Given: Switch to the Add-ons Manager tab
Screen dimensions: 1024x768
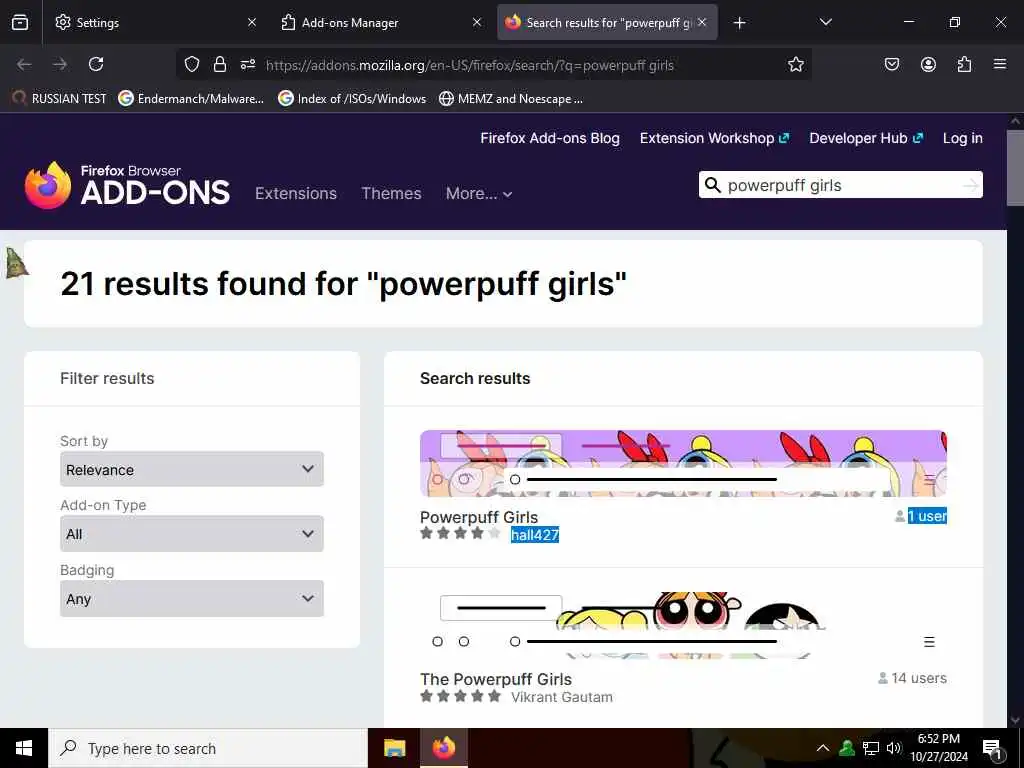Looking at the screenshot, I should 380,22.
